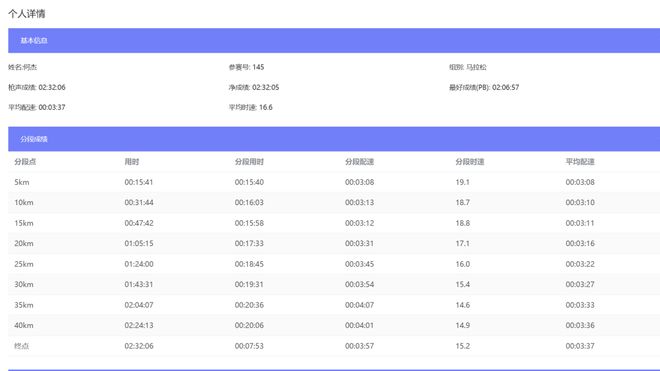Select the 40km row label
Image resolution: width=660 pixels, height=371 pixels.
coord(24,325)
